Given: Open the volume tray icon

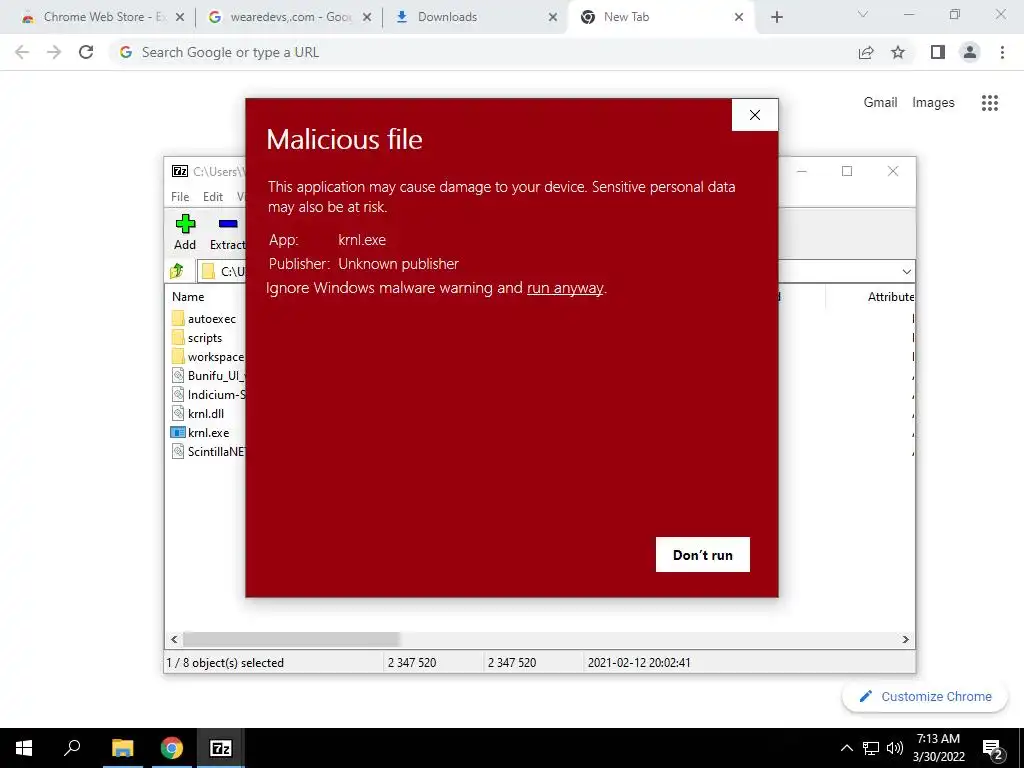Looking at the screenshot, I should click(895, 748).
